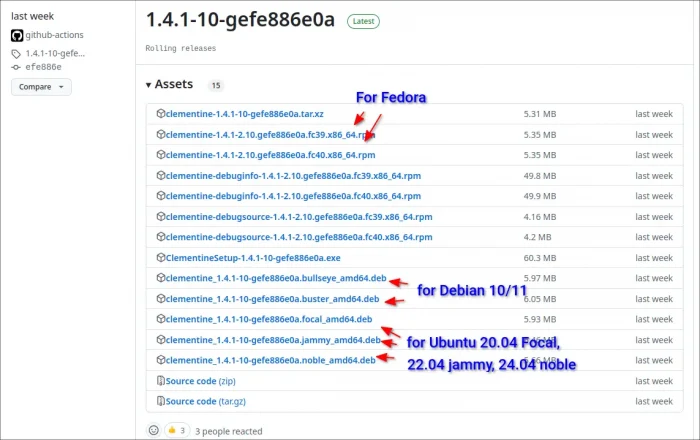Click the 49.9 MB size value

click(x=540, y=196)
